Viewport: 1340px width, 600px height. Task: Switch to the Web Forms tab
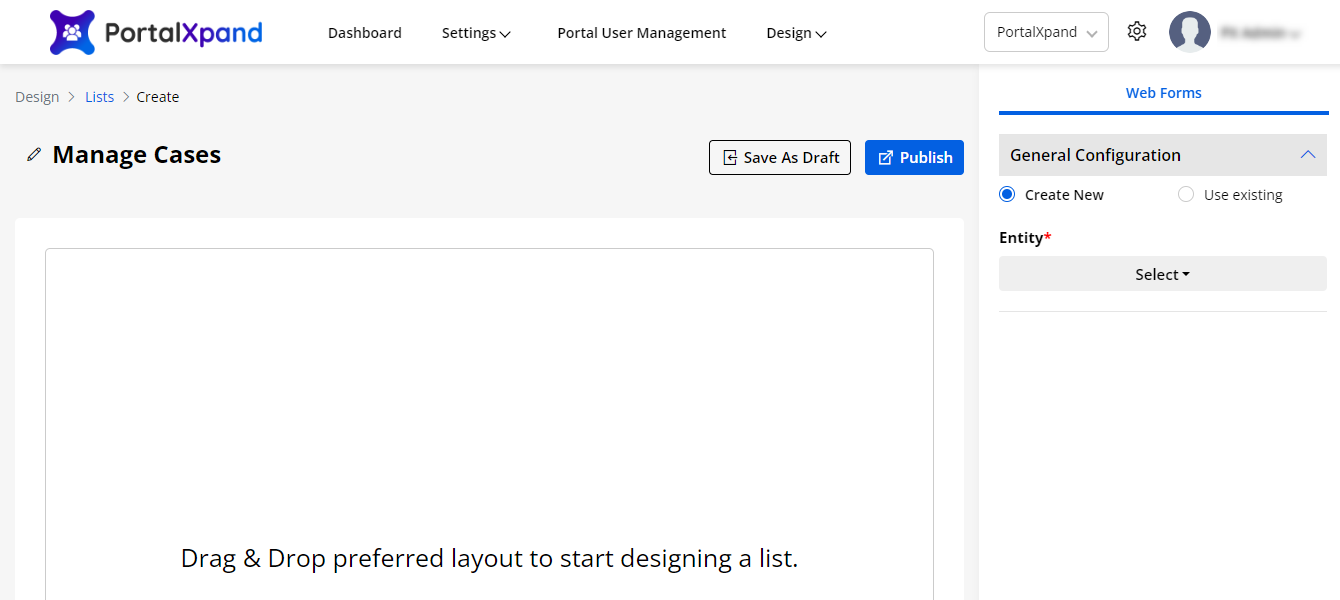[1163, 93]
